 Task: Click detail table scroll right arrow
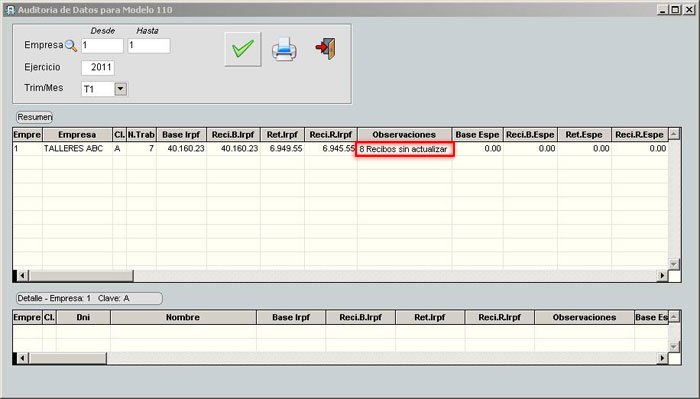(x=662, y=358)
